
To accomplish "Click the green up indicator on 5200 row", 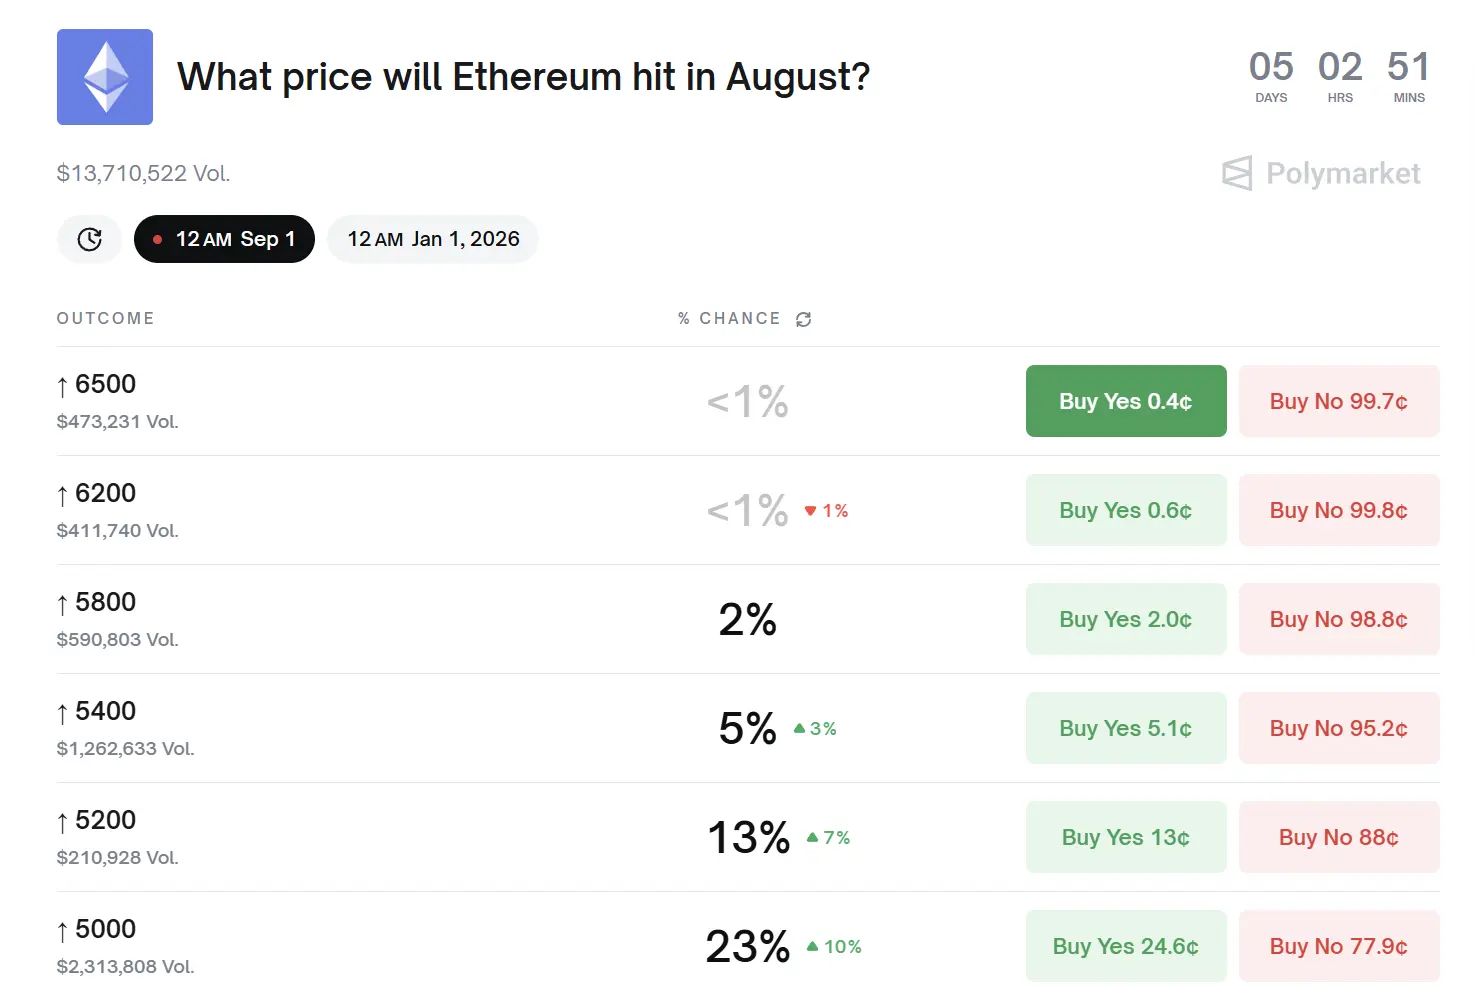I will (828, 838).
